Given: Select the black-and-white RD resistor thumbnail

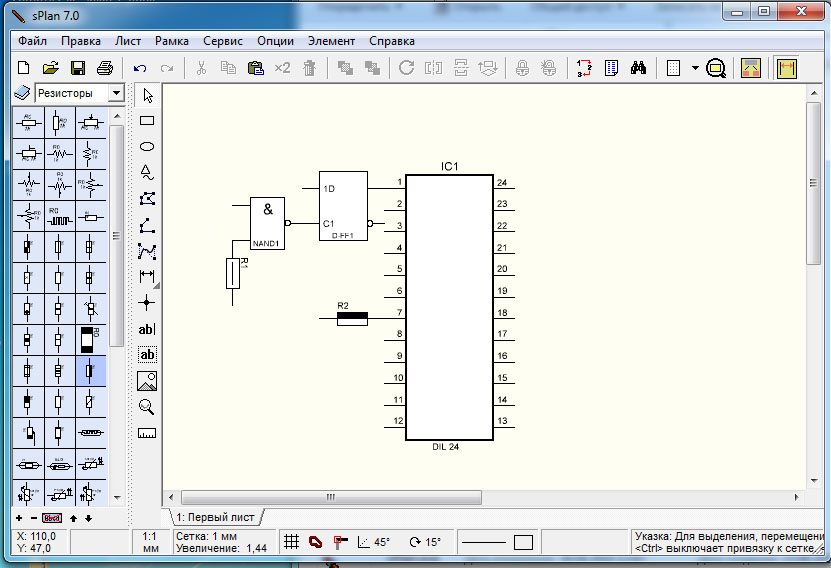Looking at the screenshot, I should click(91, 340).
